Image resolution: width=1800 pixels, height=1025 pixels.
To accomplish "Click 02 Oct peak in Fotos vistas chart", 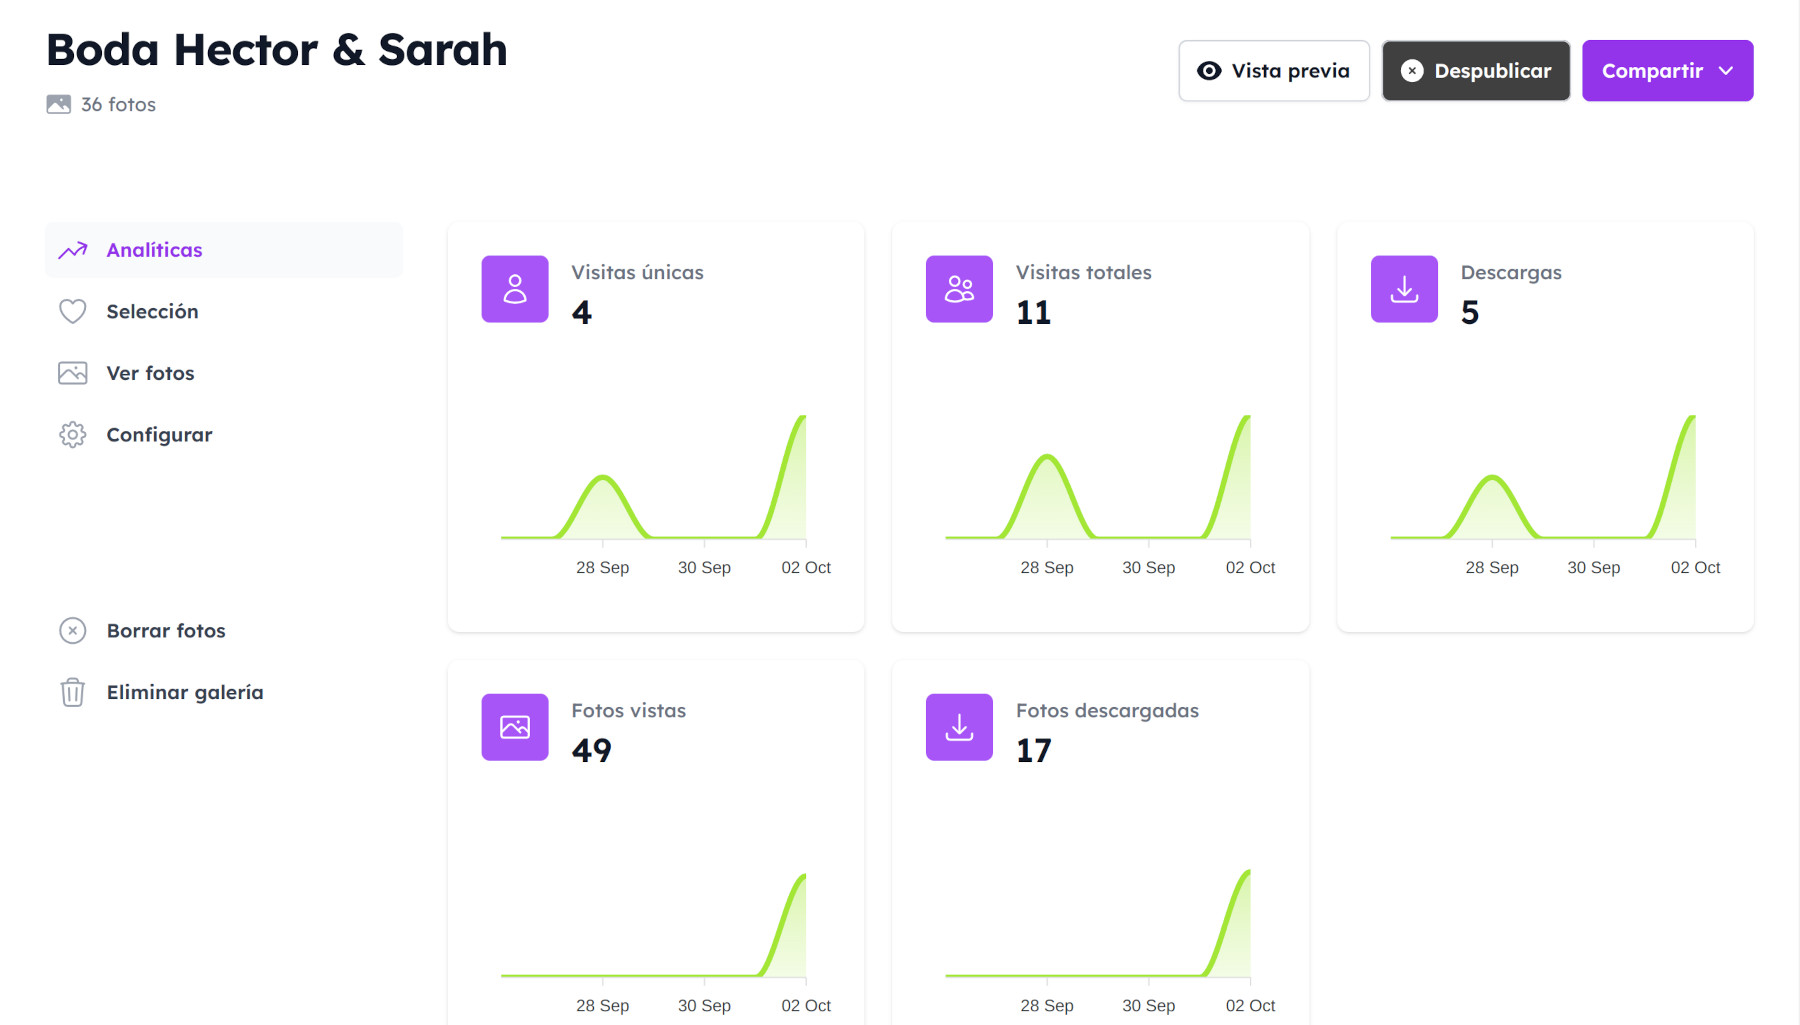I will pos(803,877).
